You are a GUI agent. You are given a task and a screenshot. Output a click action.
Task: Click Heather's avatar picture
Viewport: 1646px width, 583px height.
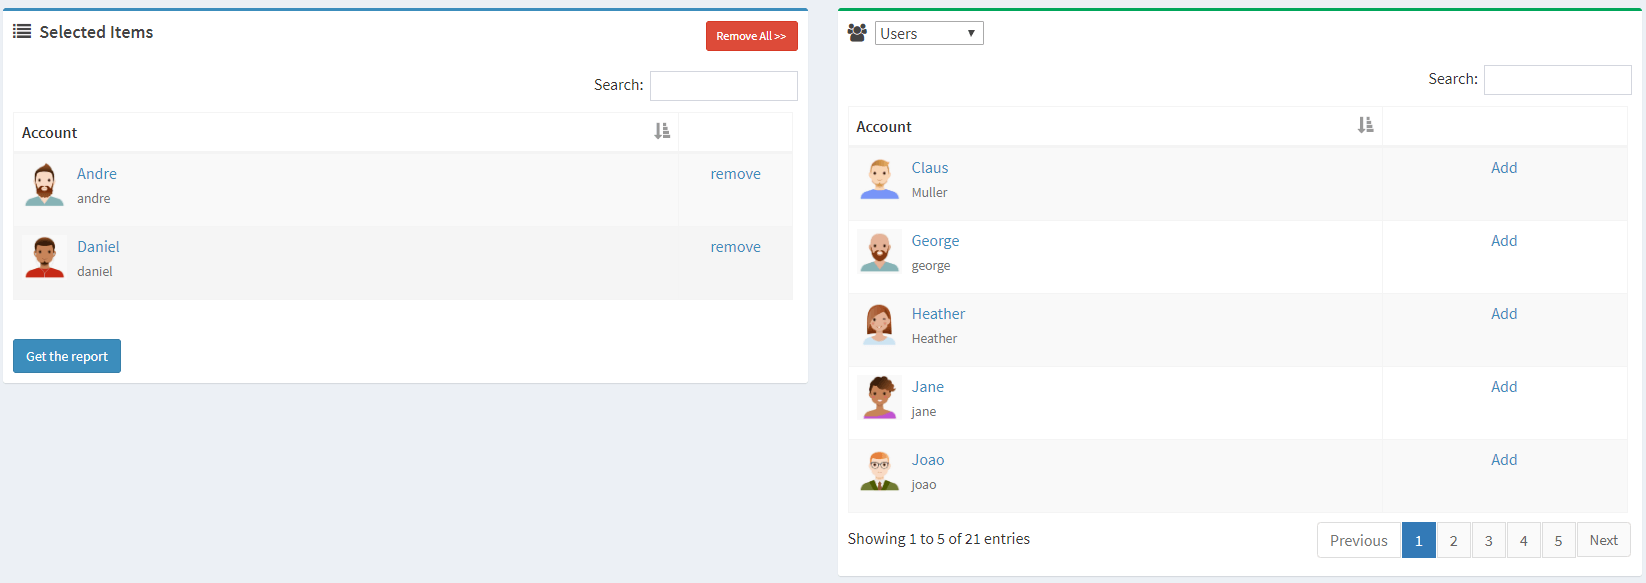point(879,325)
